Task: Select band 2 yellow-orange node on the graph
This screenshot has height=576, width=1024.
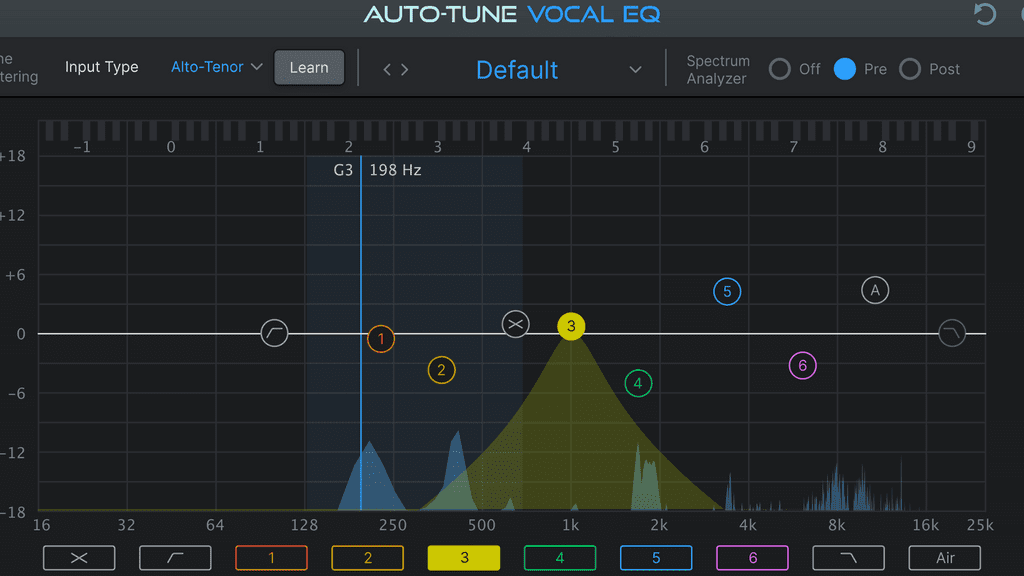Action: coord(441,370)
